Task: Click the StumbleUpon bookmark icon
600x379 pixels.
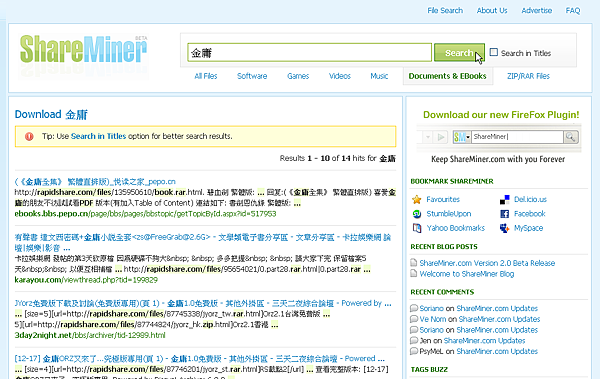Action: [417, 214]
